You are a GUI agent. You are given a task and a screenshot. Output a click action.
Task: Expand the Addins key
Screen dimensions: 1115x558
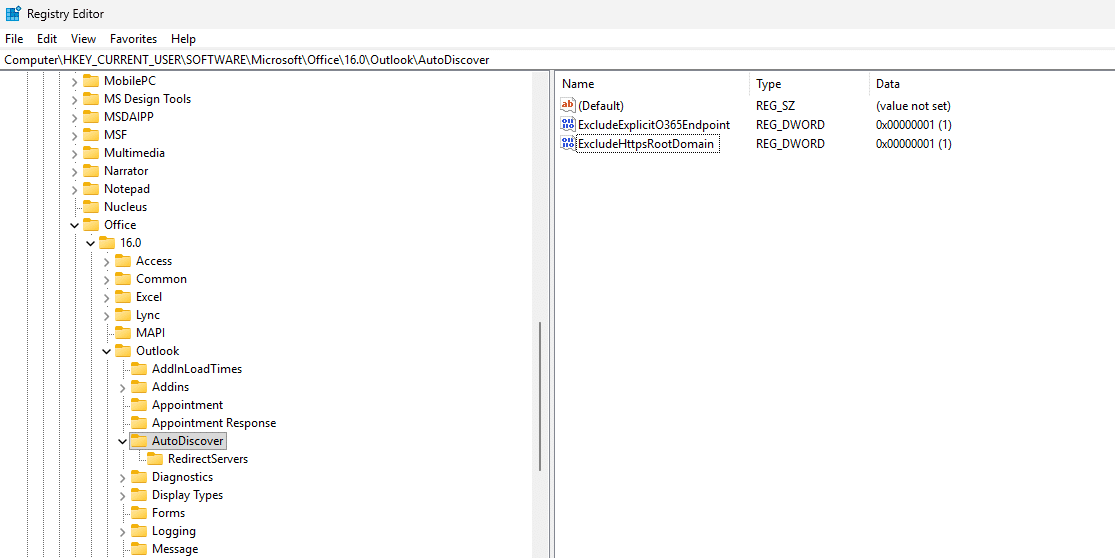[122, 387]
